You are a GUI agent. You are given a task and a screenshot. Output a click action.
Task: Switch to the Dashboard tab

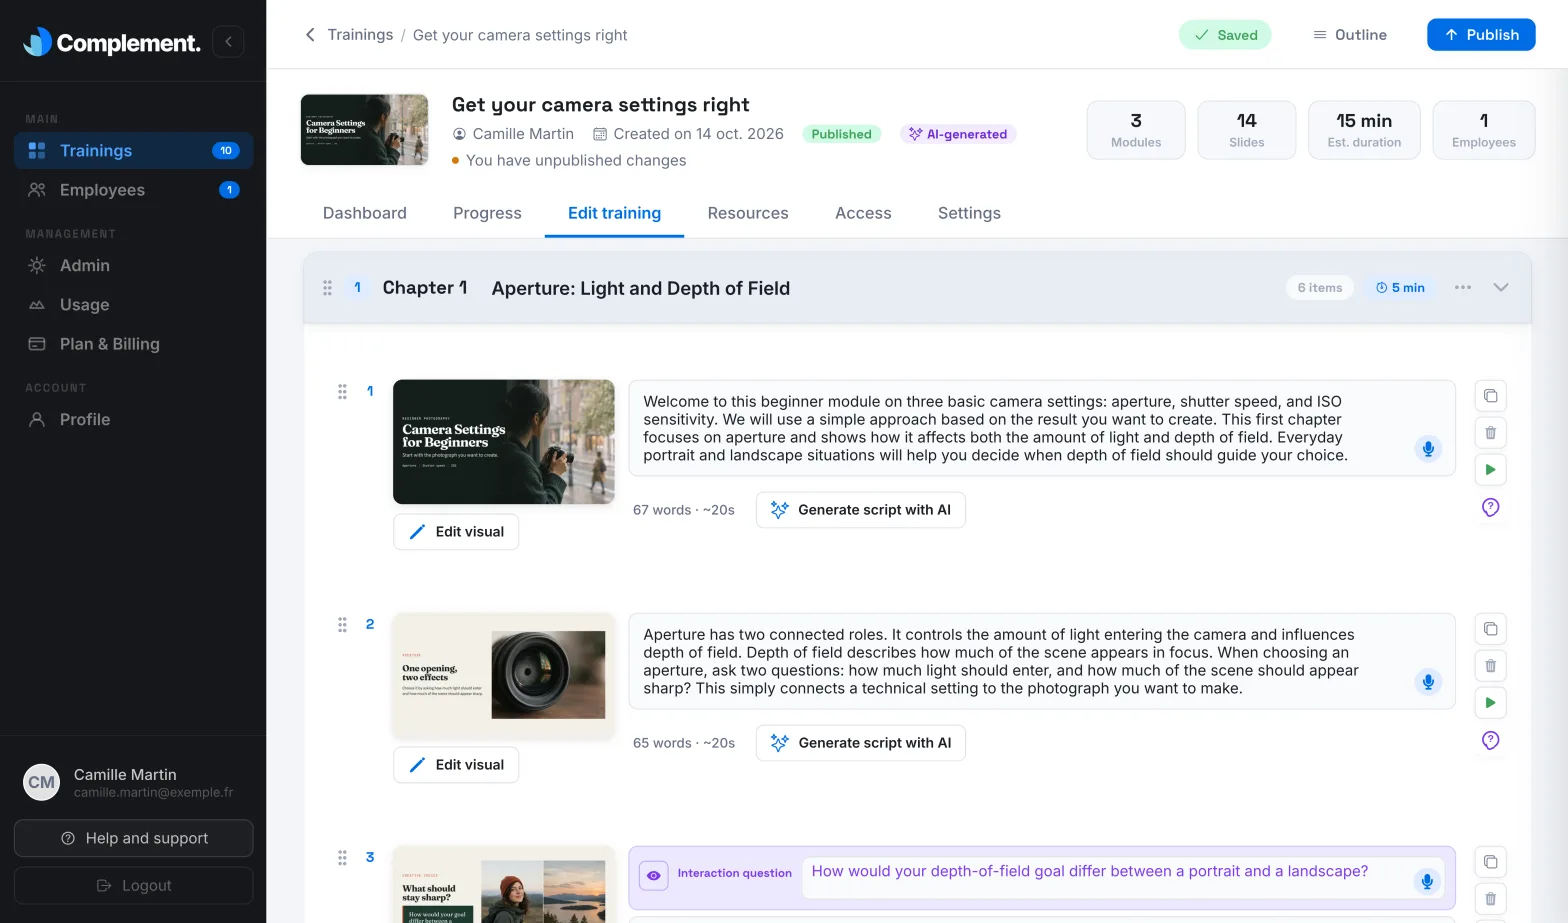tap(365, 213)
